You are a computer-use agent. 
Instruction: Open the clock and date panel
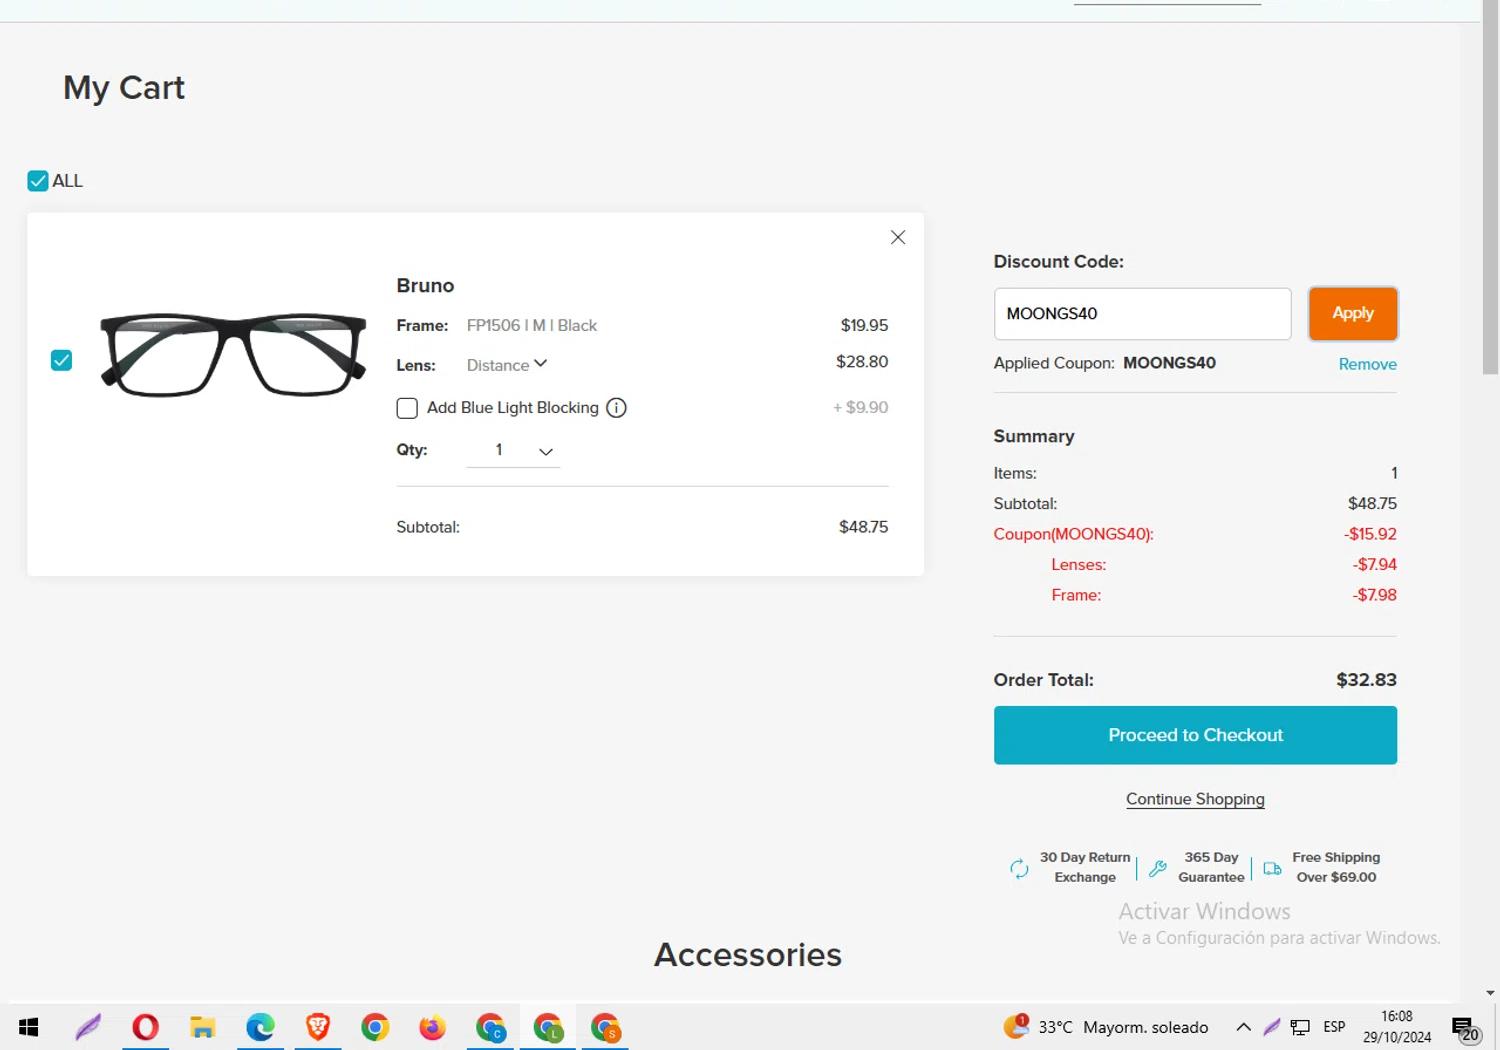pyautogui.click(x=1397, y=1027)
